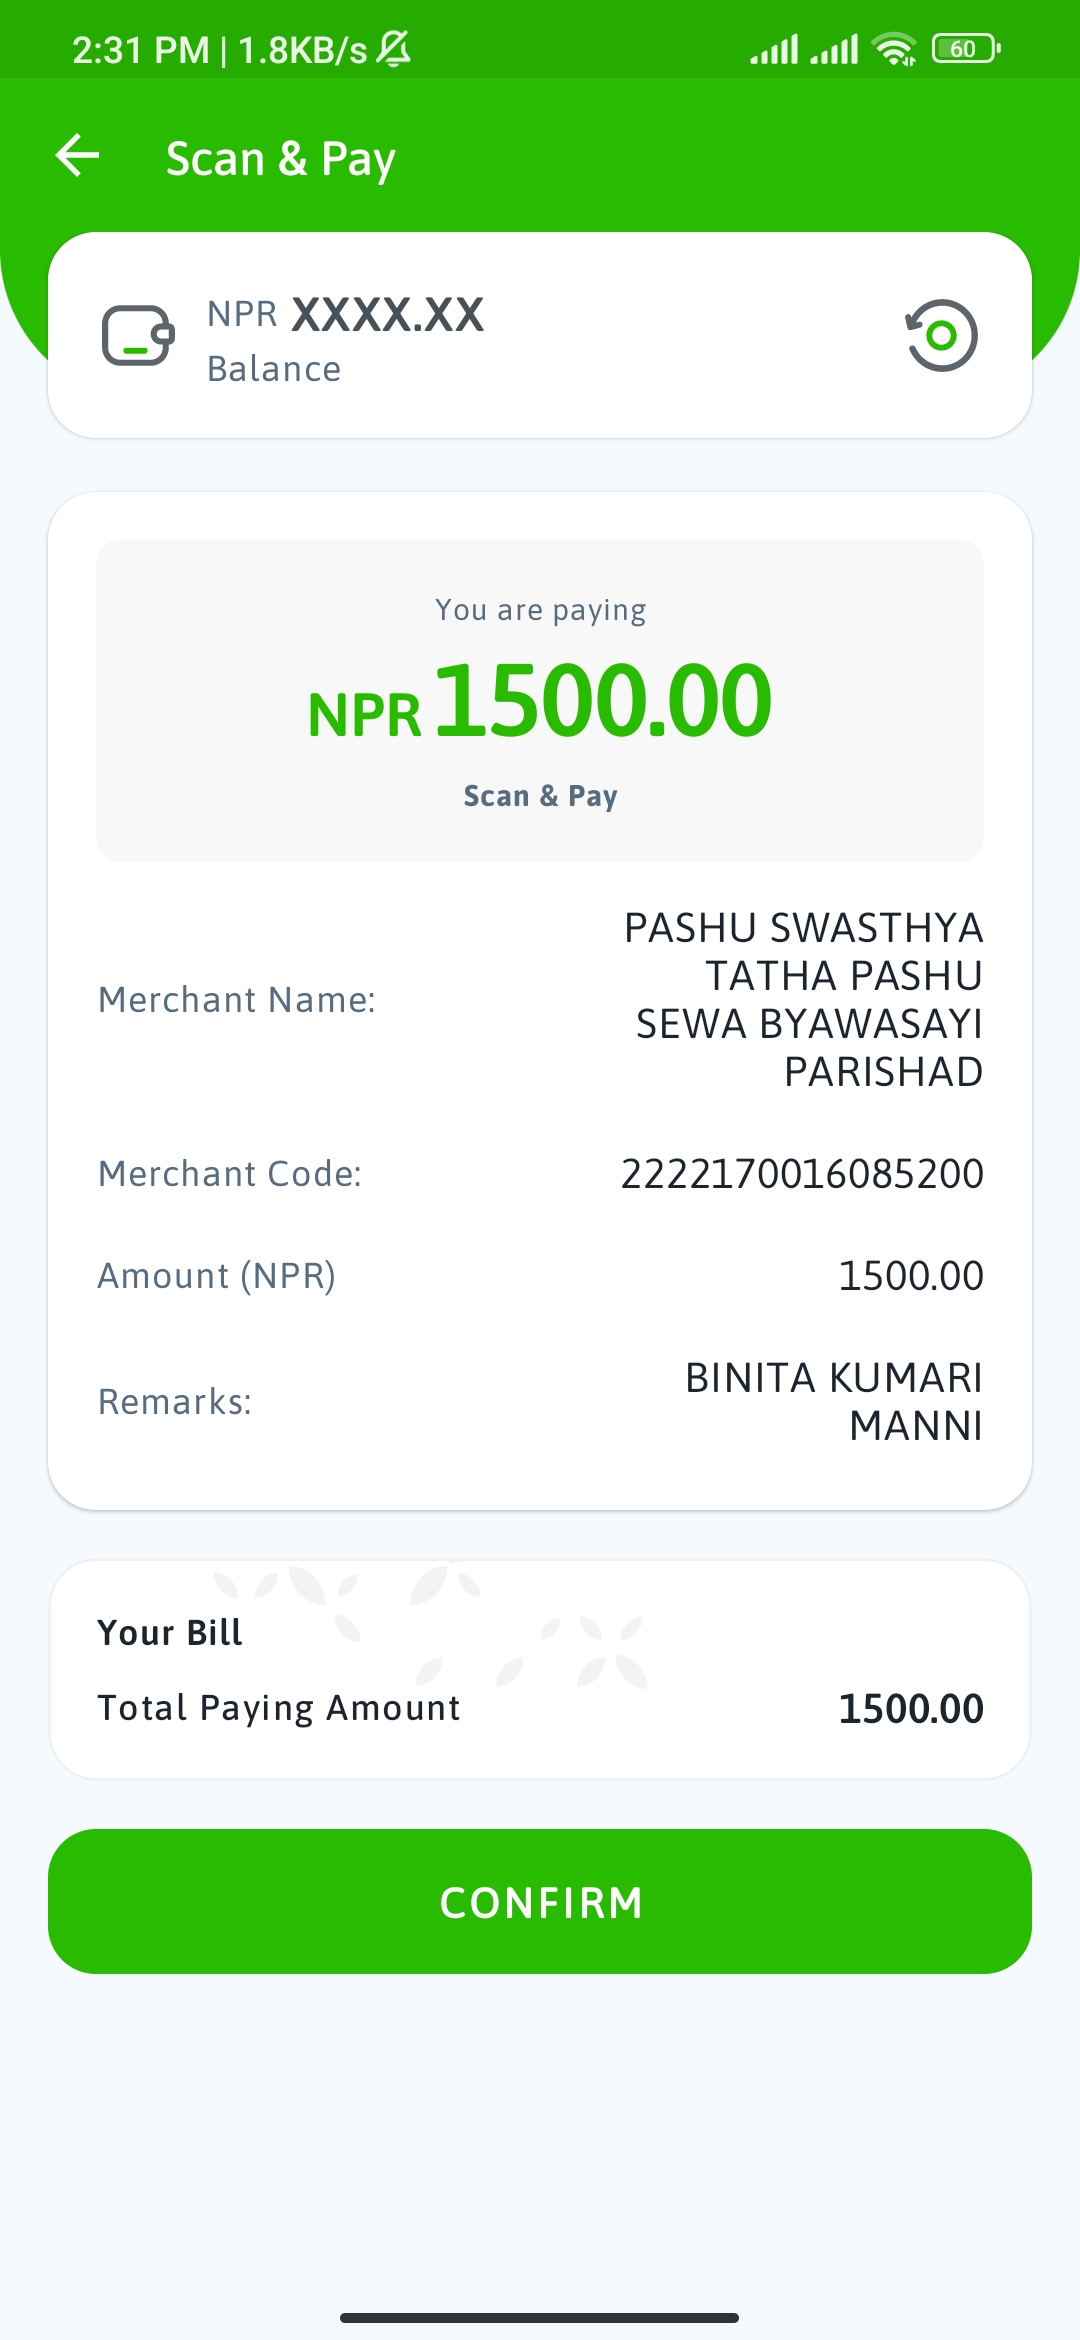Tap the hidden NPR XXXX.XX balance
Viewport: 1080px width, 2340px height.
(345, 314)
